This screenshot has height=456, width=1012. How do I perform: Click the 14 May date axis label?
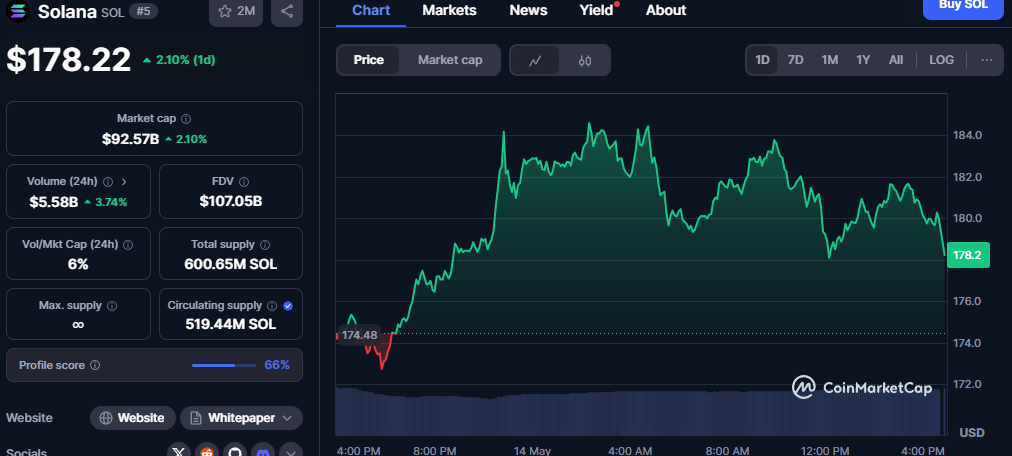tap(532, 451)
